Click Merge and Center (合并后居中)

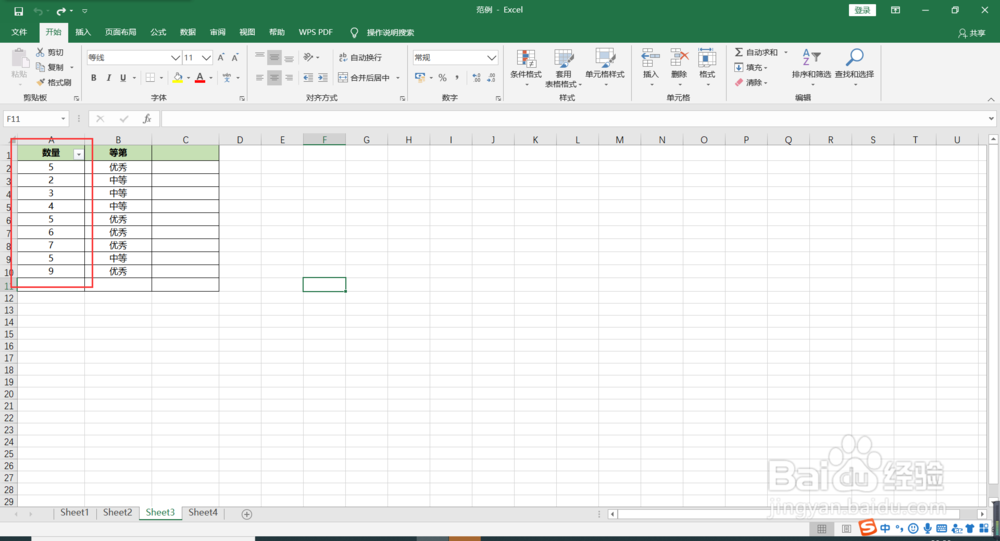[364, 78]
